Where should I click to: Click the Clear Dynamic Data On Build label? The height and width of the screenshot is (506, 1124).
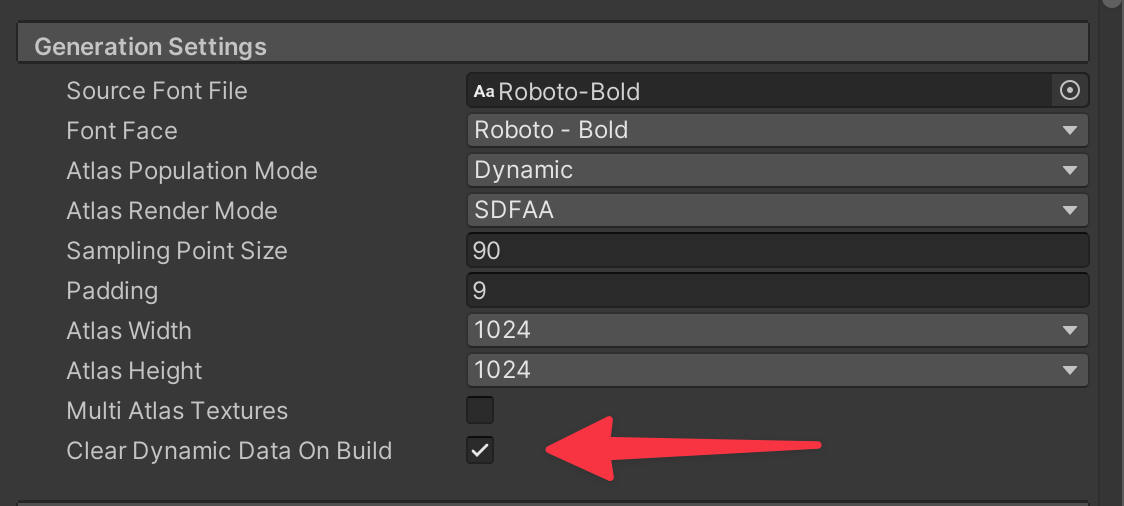pyautogui.click(x=228, y=451)
